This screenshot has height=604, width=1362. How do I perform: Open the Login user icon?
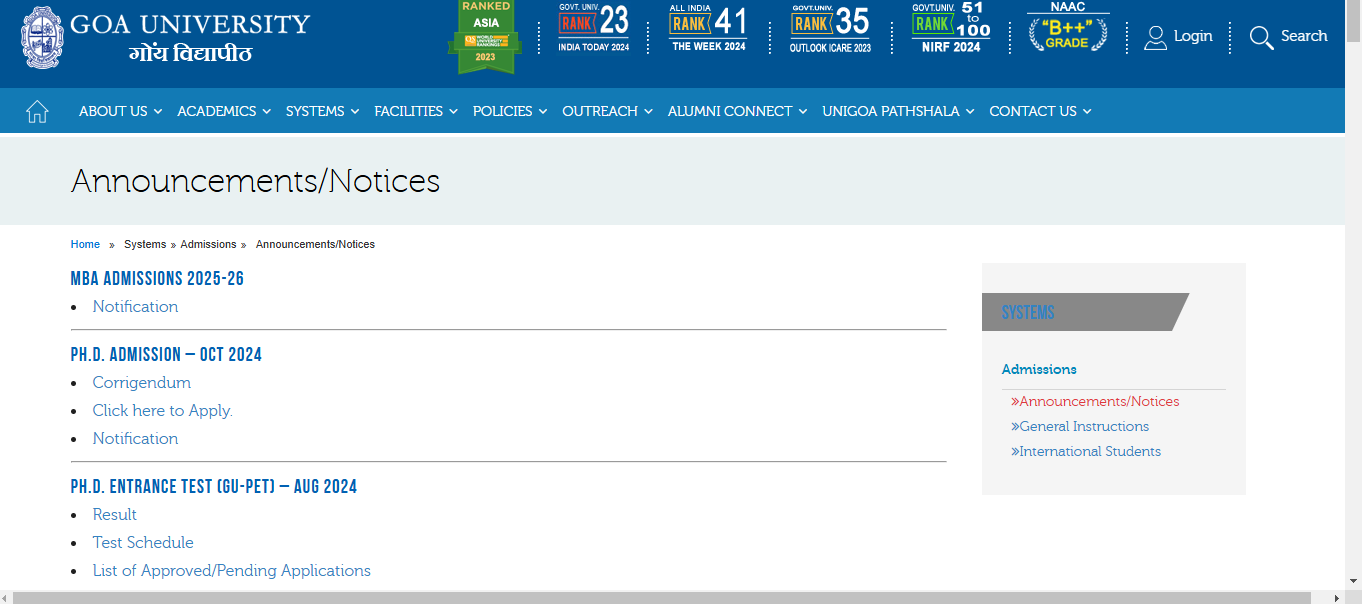point(1156,37)
